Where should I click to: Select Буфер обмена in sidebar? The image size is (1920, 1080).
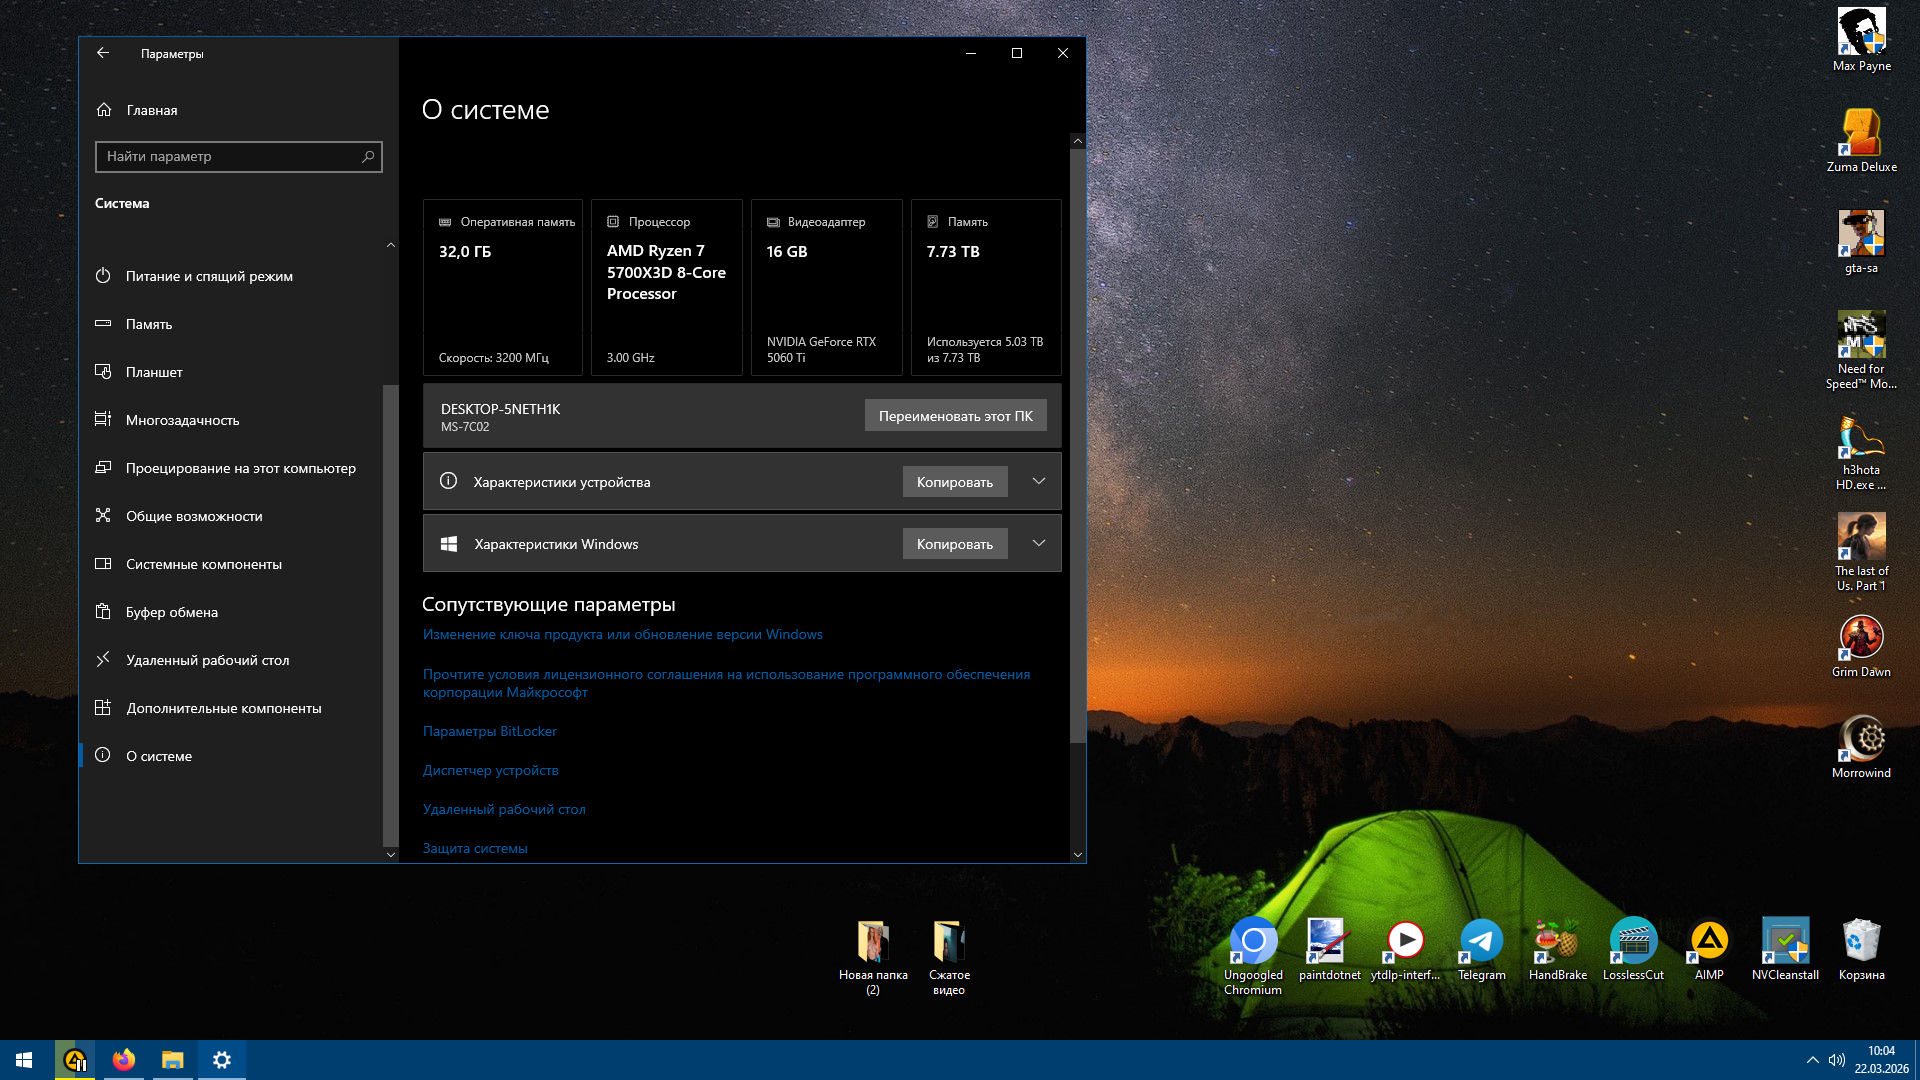pyautogui.click(x=172, y=612)
